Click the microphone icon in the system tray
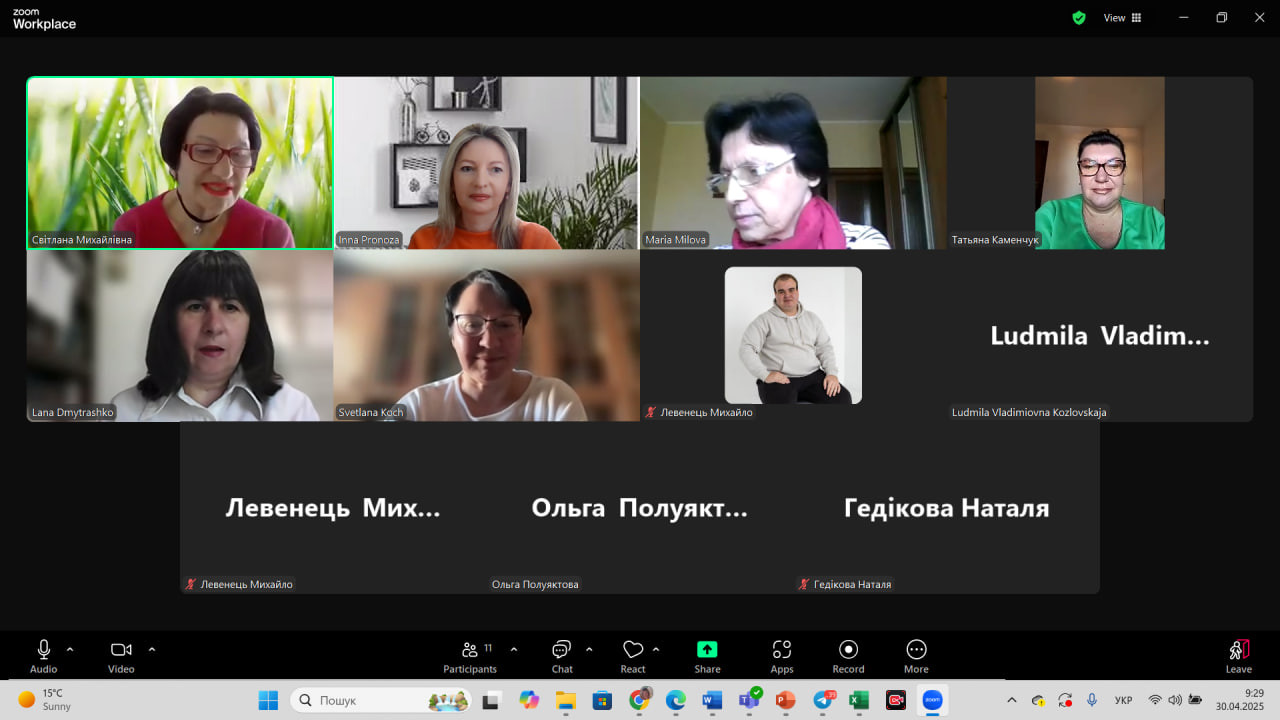1280x720 pixels. (1092, 700)
